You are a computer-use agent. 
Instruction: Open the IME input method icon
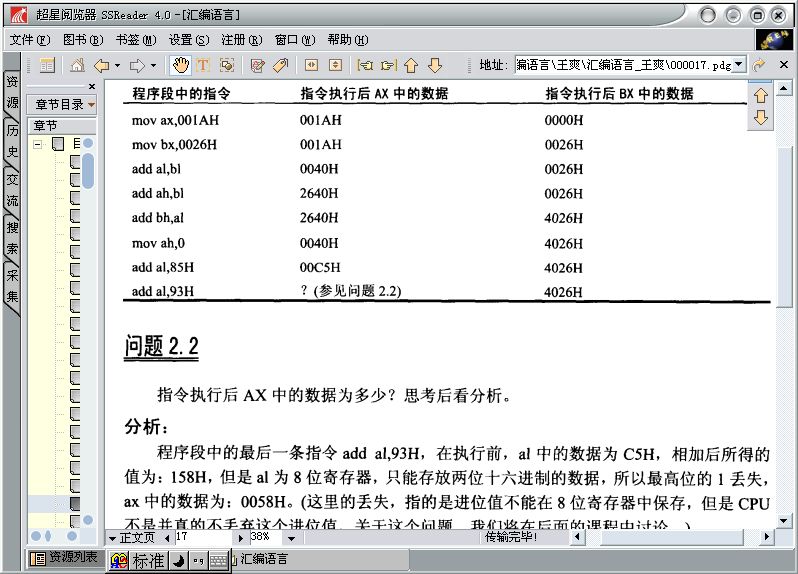point(119,561)
